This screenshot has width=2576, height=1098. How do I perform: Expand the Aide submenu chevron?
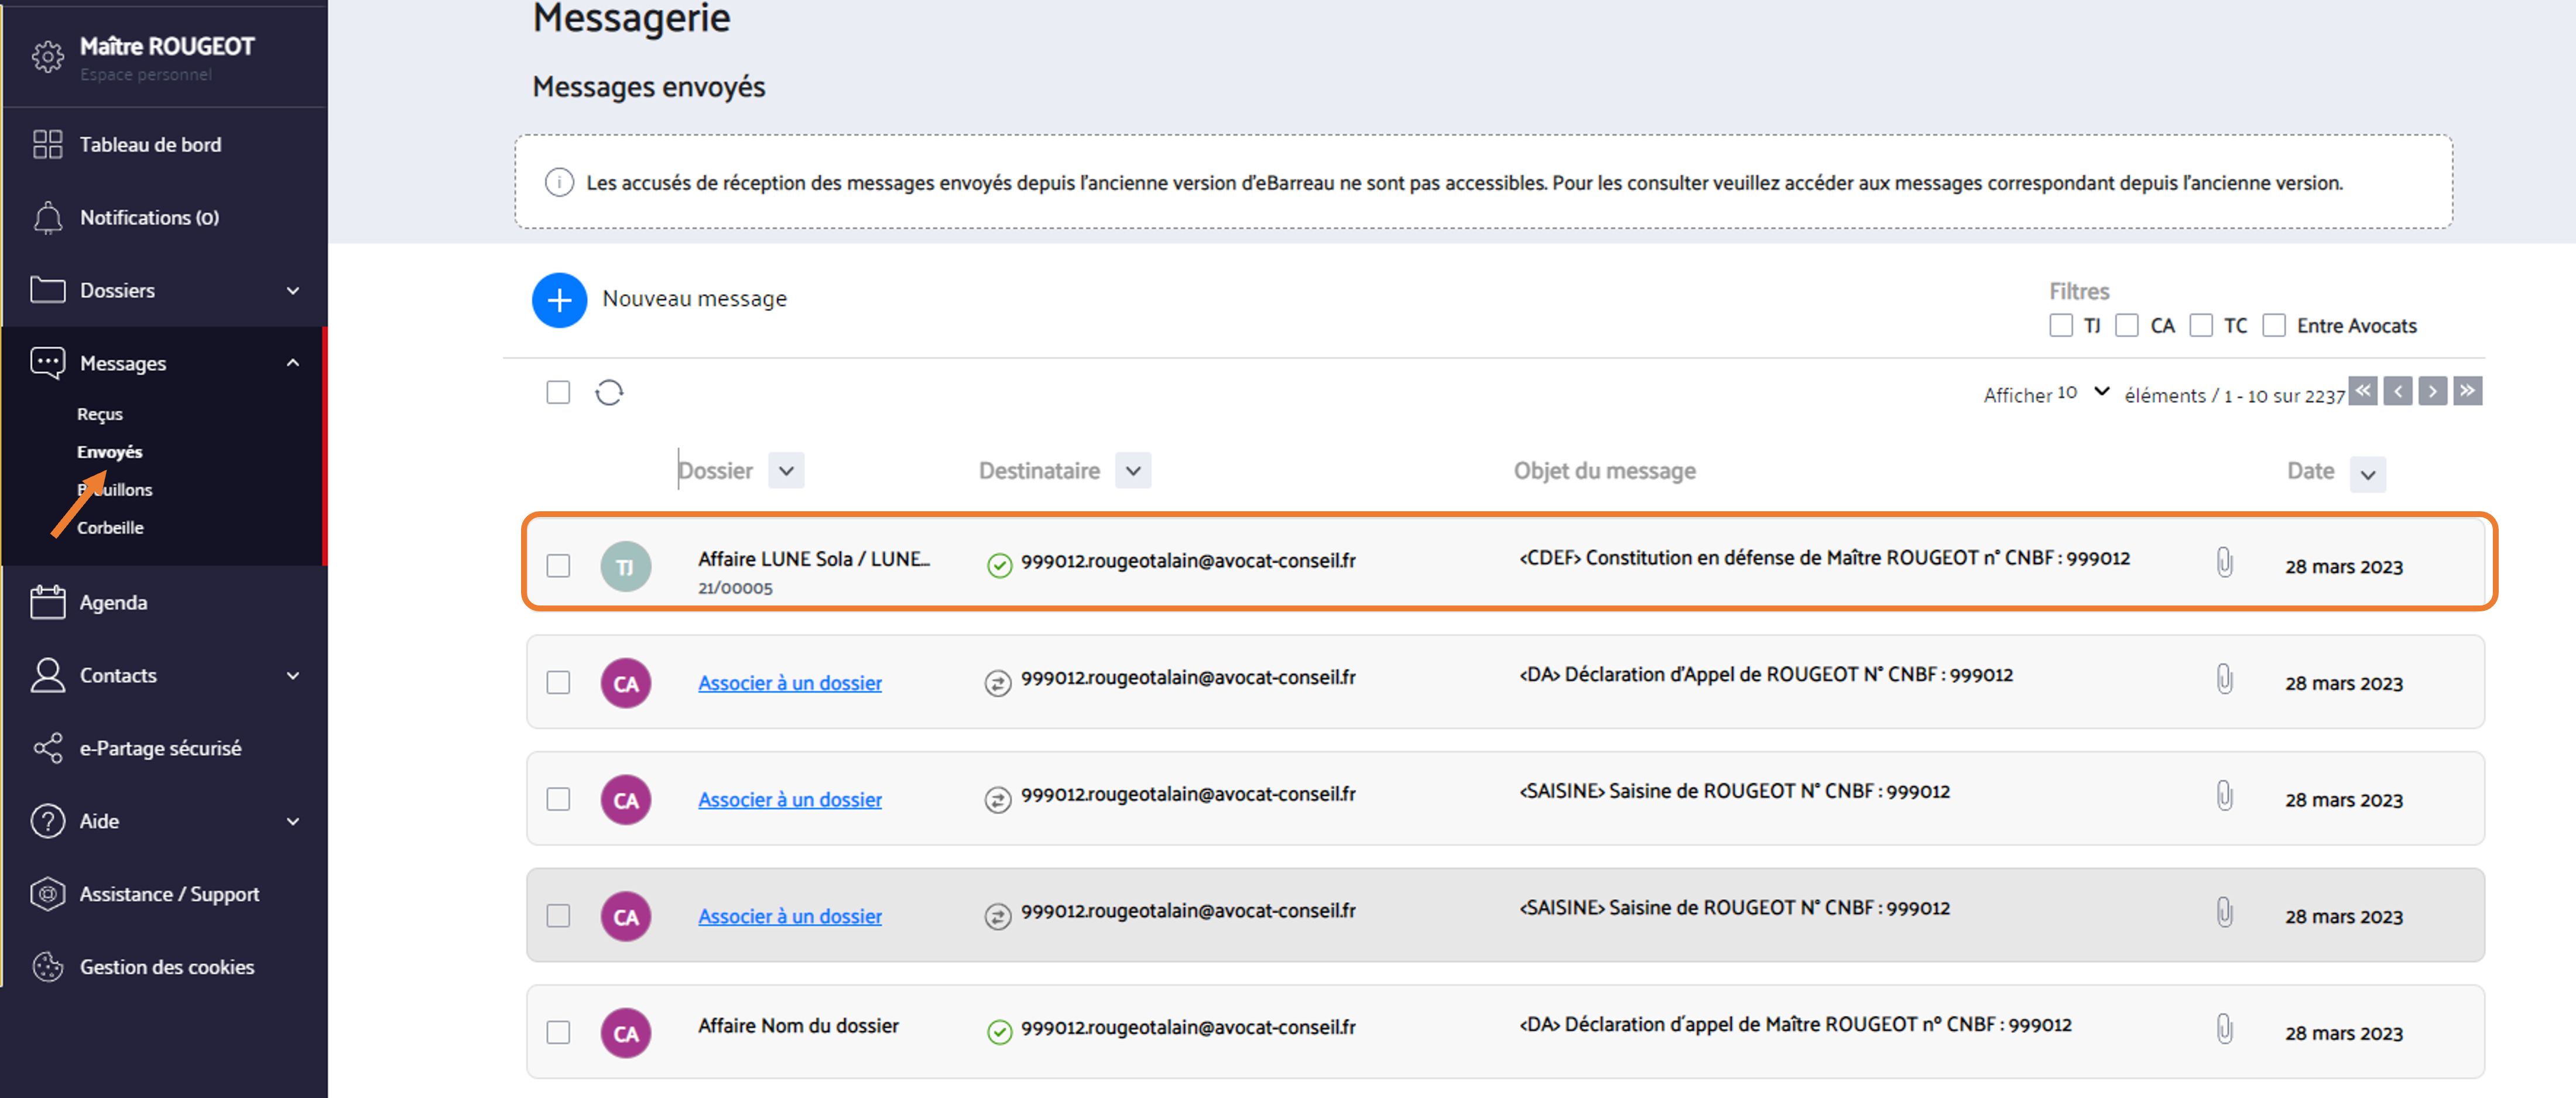point(293,822)
